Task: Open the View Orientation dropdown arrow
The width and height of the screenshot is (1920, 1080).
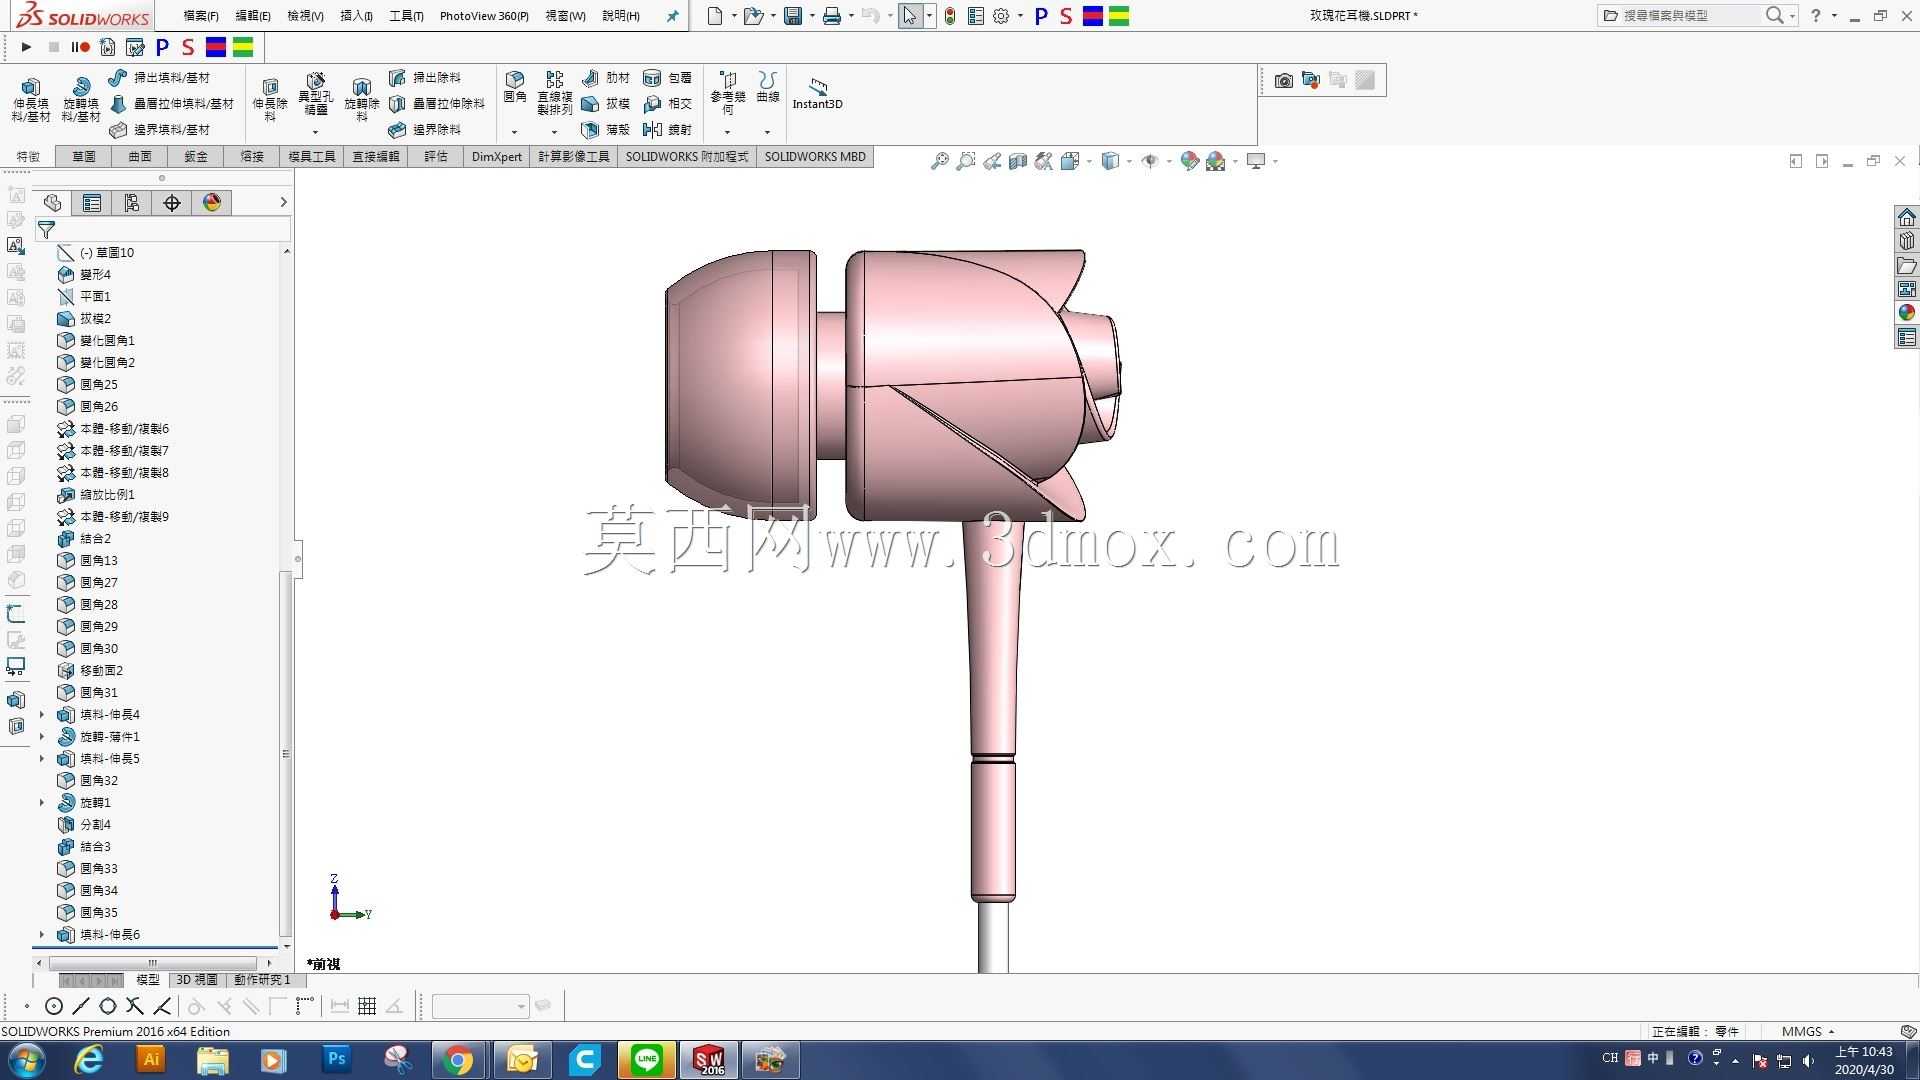Action: [x=1089, y=161]
